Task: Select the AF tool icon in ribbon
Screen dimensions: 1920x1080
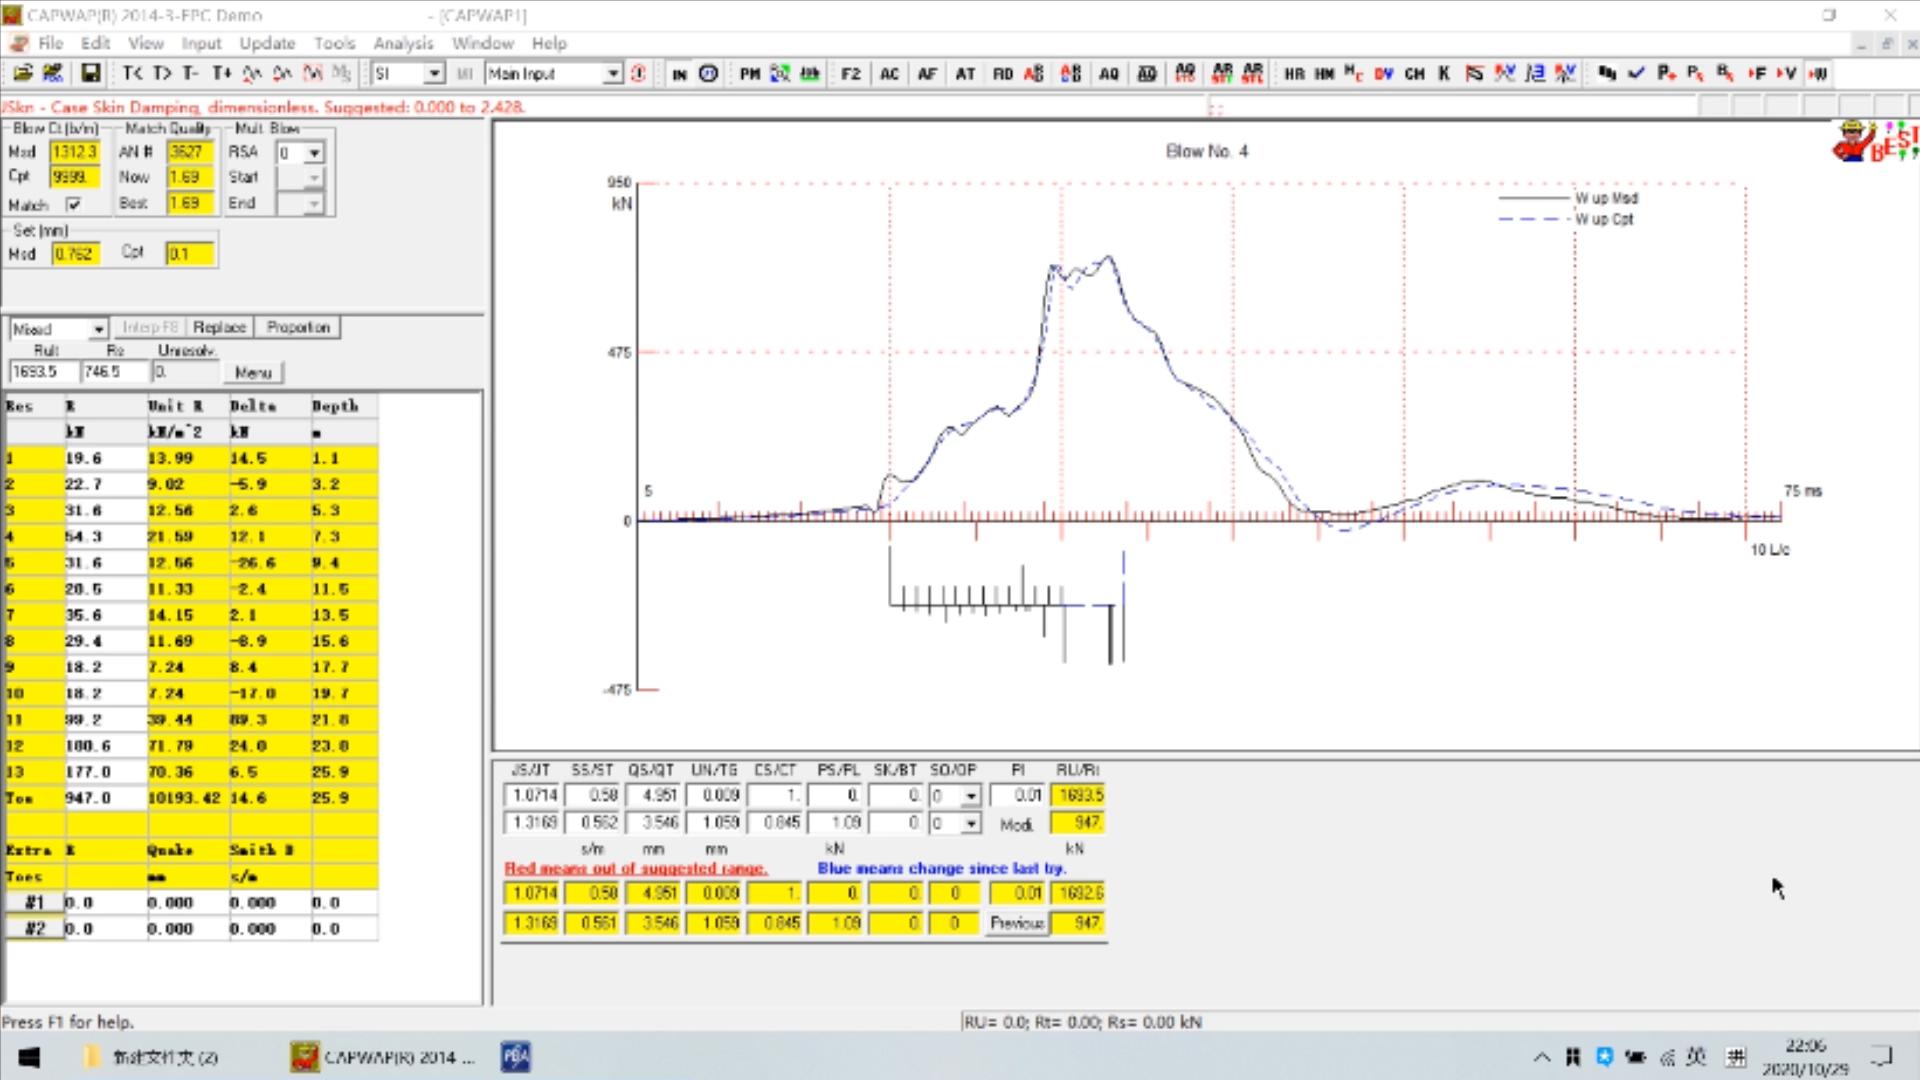Action: point(927,73)
